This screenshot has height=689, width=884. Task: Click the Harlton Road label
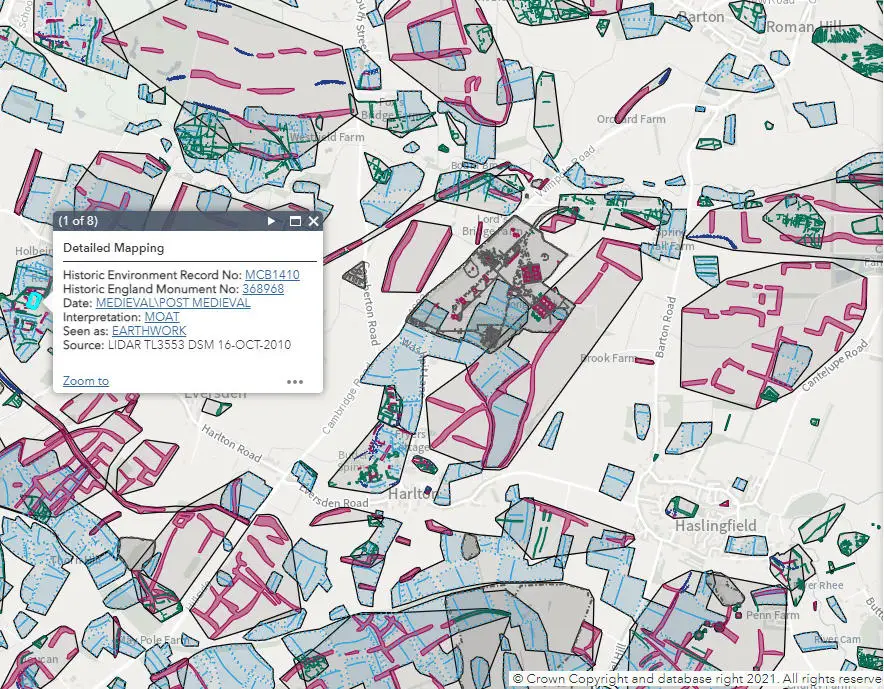click(231, 443)
